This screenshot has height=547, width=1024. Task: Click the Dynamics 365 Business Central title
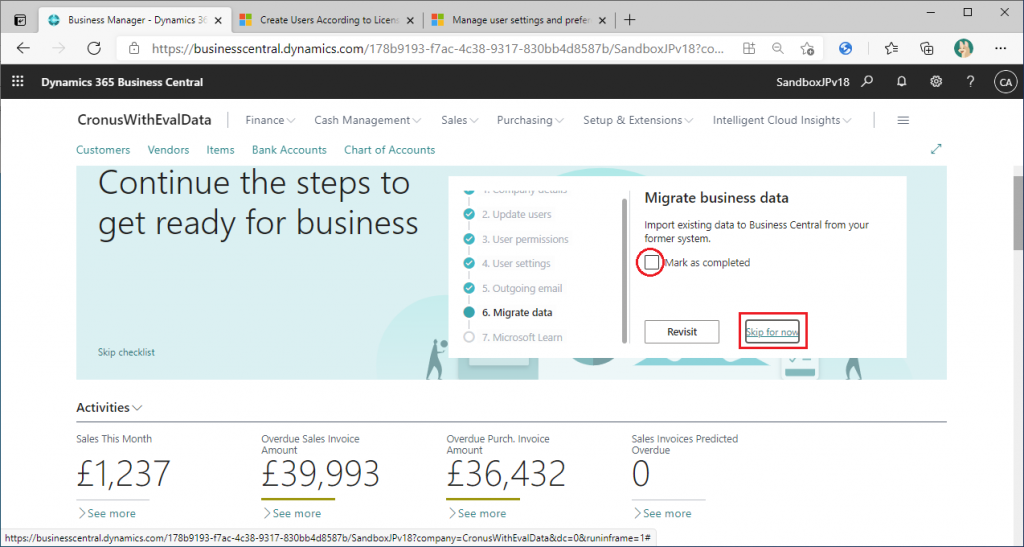122,82
